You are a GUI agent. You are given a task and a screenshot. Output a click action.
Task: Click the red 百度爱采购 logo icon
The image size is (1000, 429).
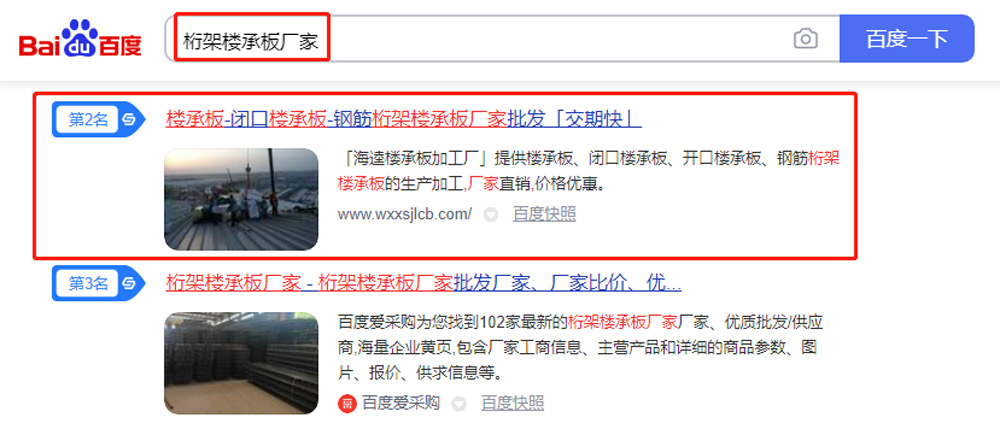click(x=347, y=404)
